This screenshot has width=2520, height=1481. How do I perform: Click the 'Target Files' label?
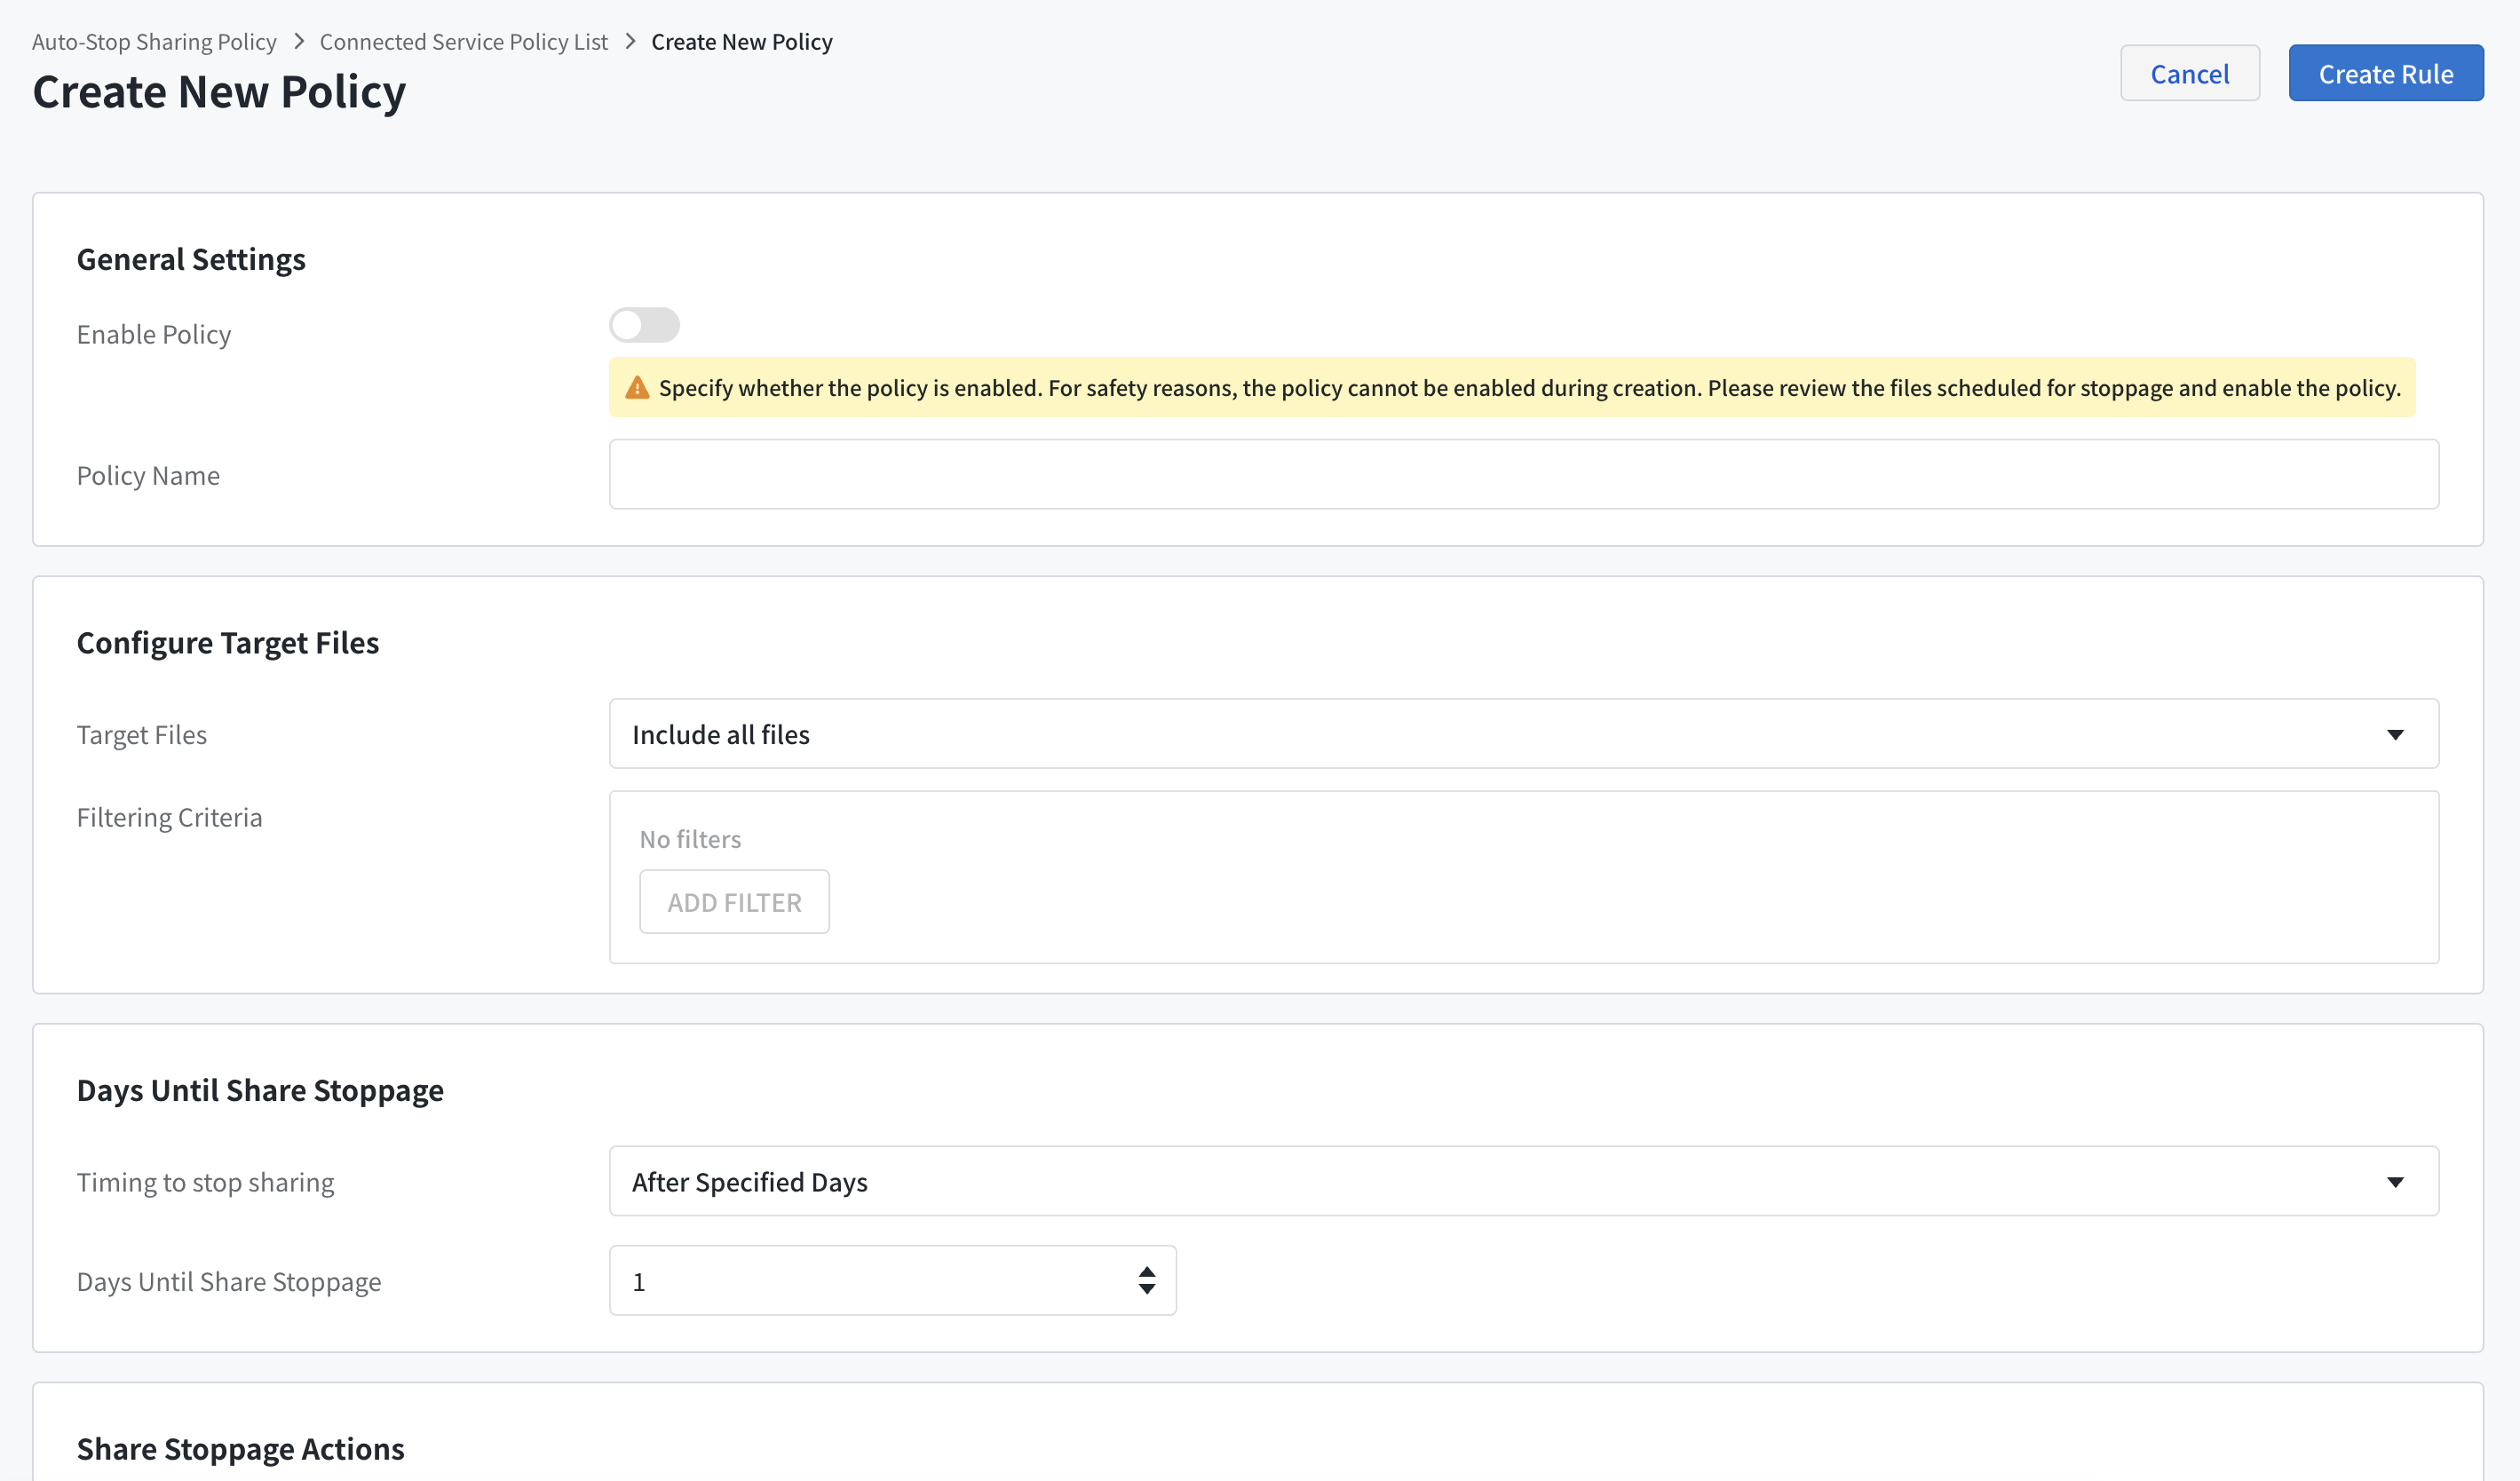[142, 735]
